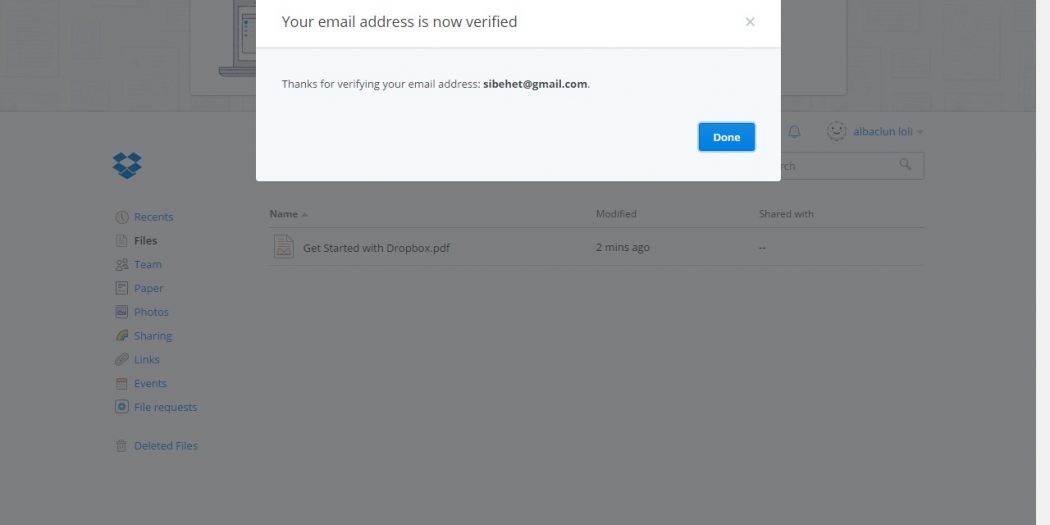Sort files by Name column arrow

click(305, 215)
